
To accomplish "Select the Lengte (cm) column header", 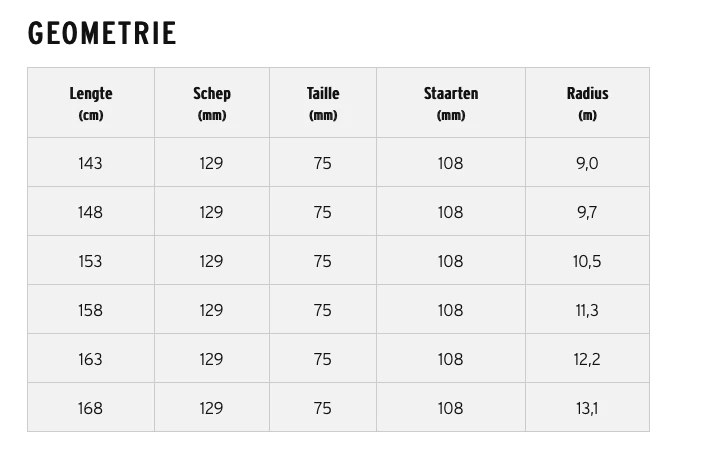I will coord(91,103).
